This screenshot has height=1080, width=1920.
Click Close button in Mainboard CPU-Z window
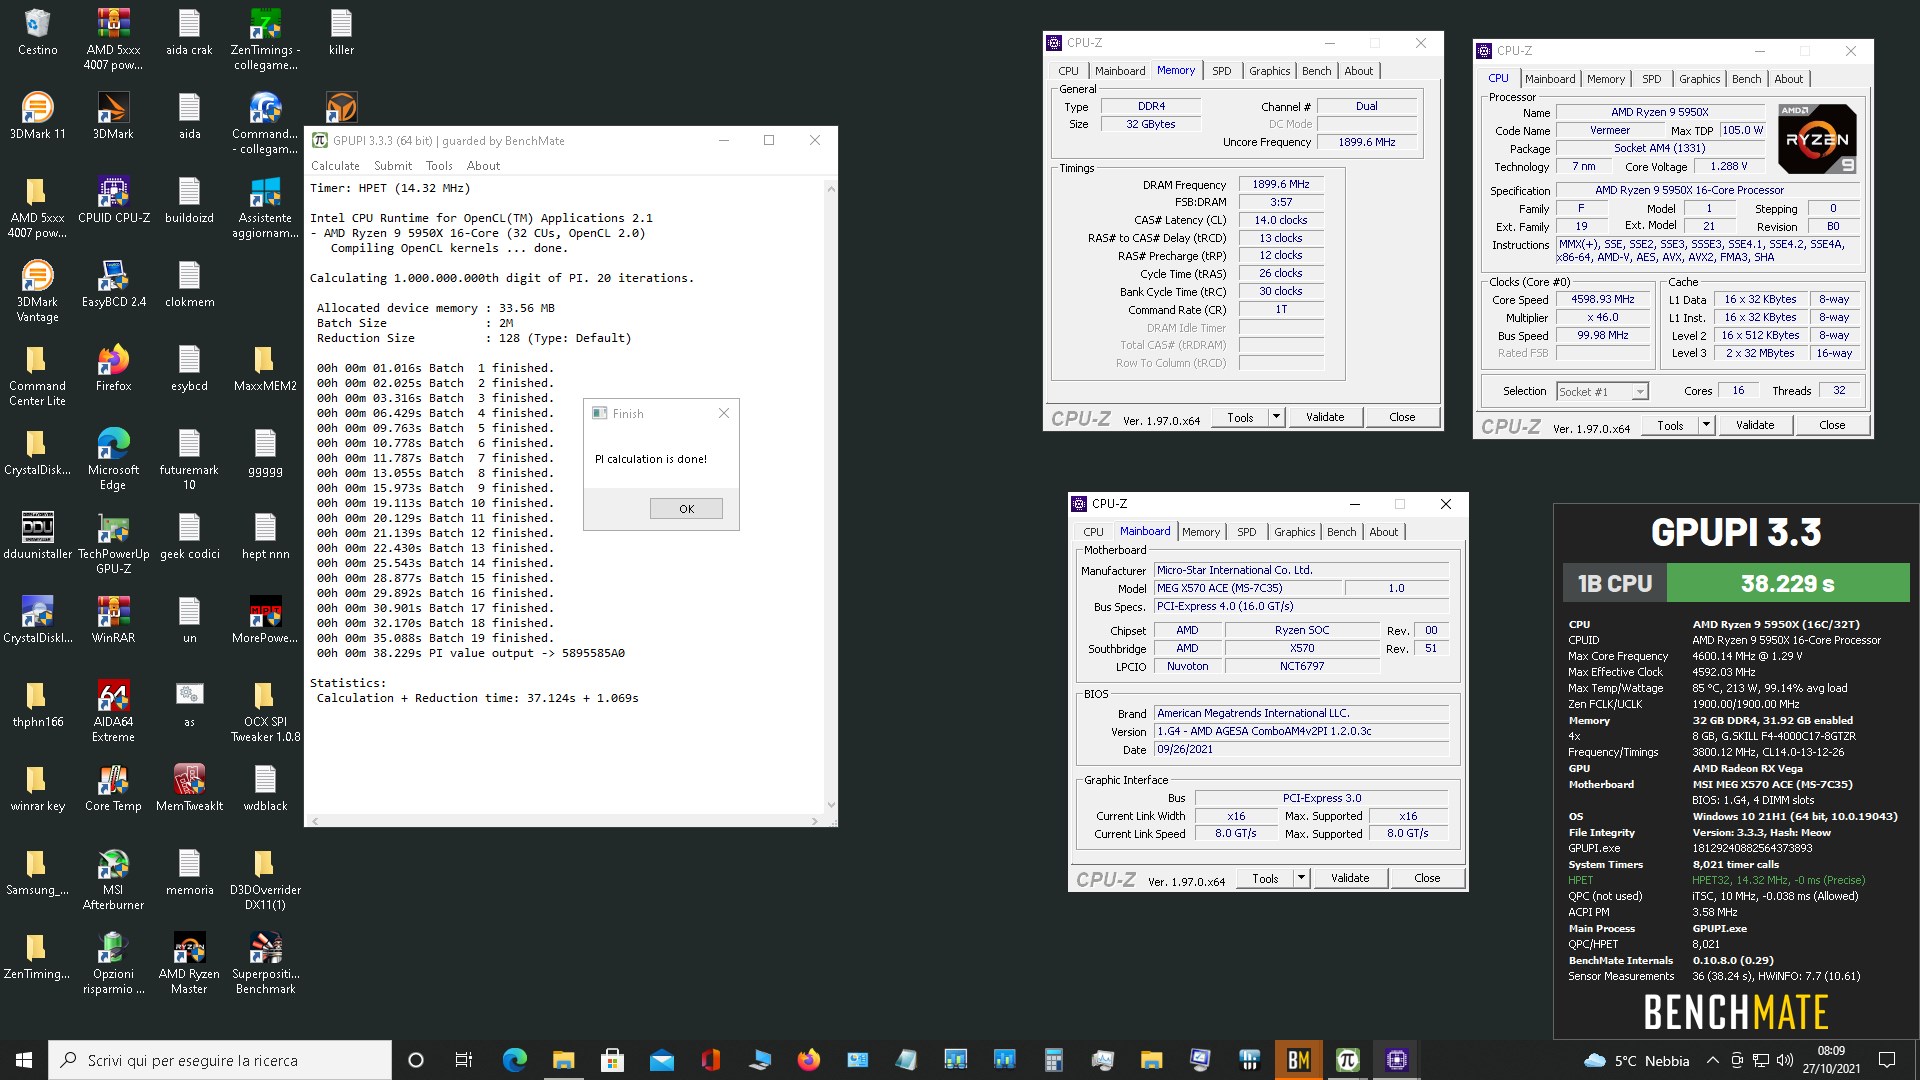tap(1427, 878)
